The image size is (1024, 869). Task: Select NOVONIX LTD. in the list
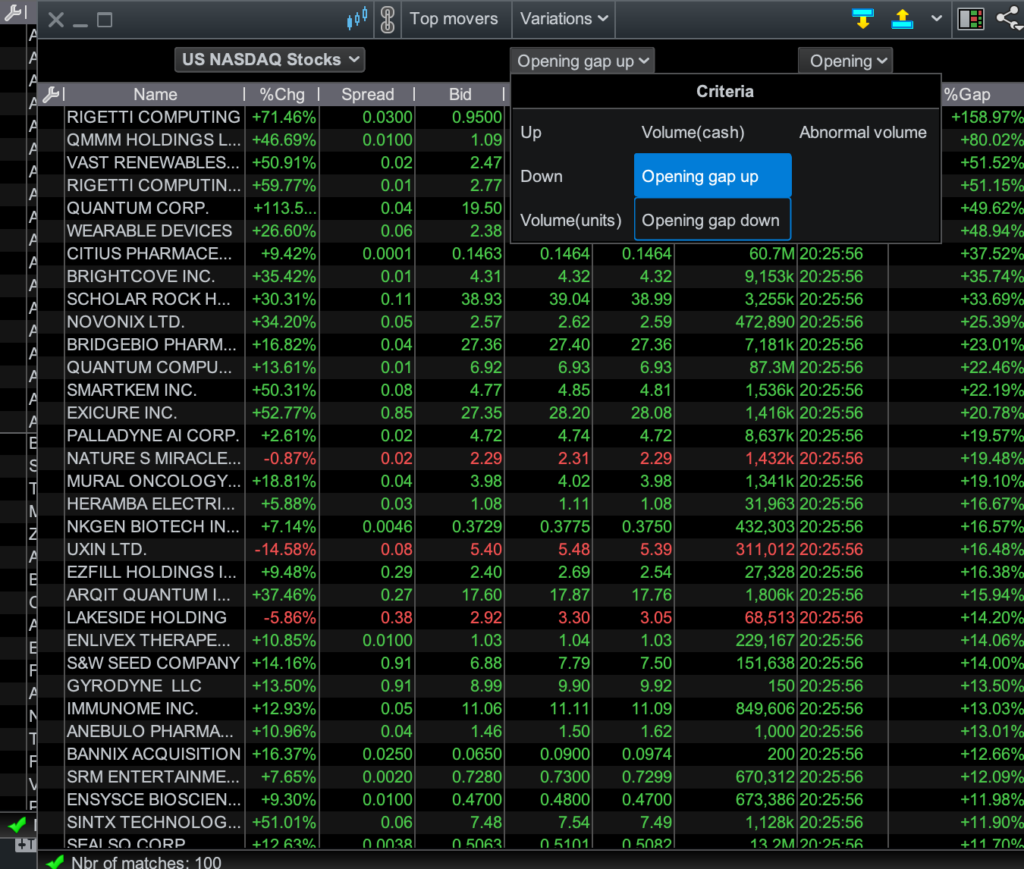click(x=125, y=323)
